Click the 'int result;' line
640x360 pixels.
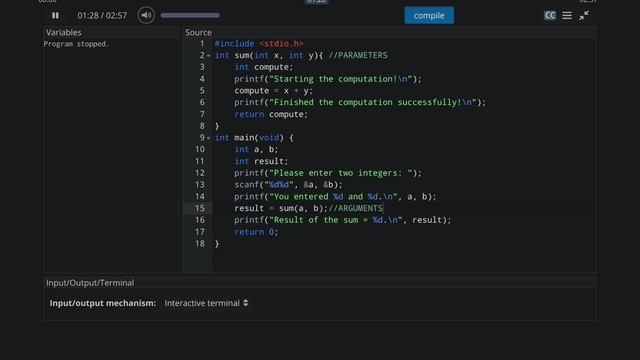tap(261, 161)
